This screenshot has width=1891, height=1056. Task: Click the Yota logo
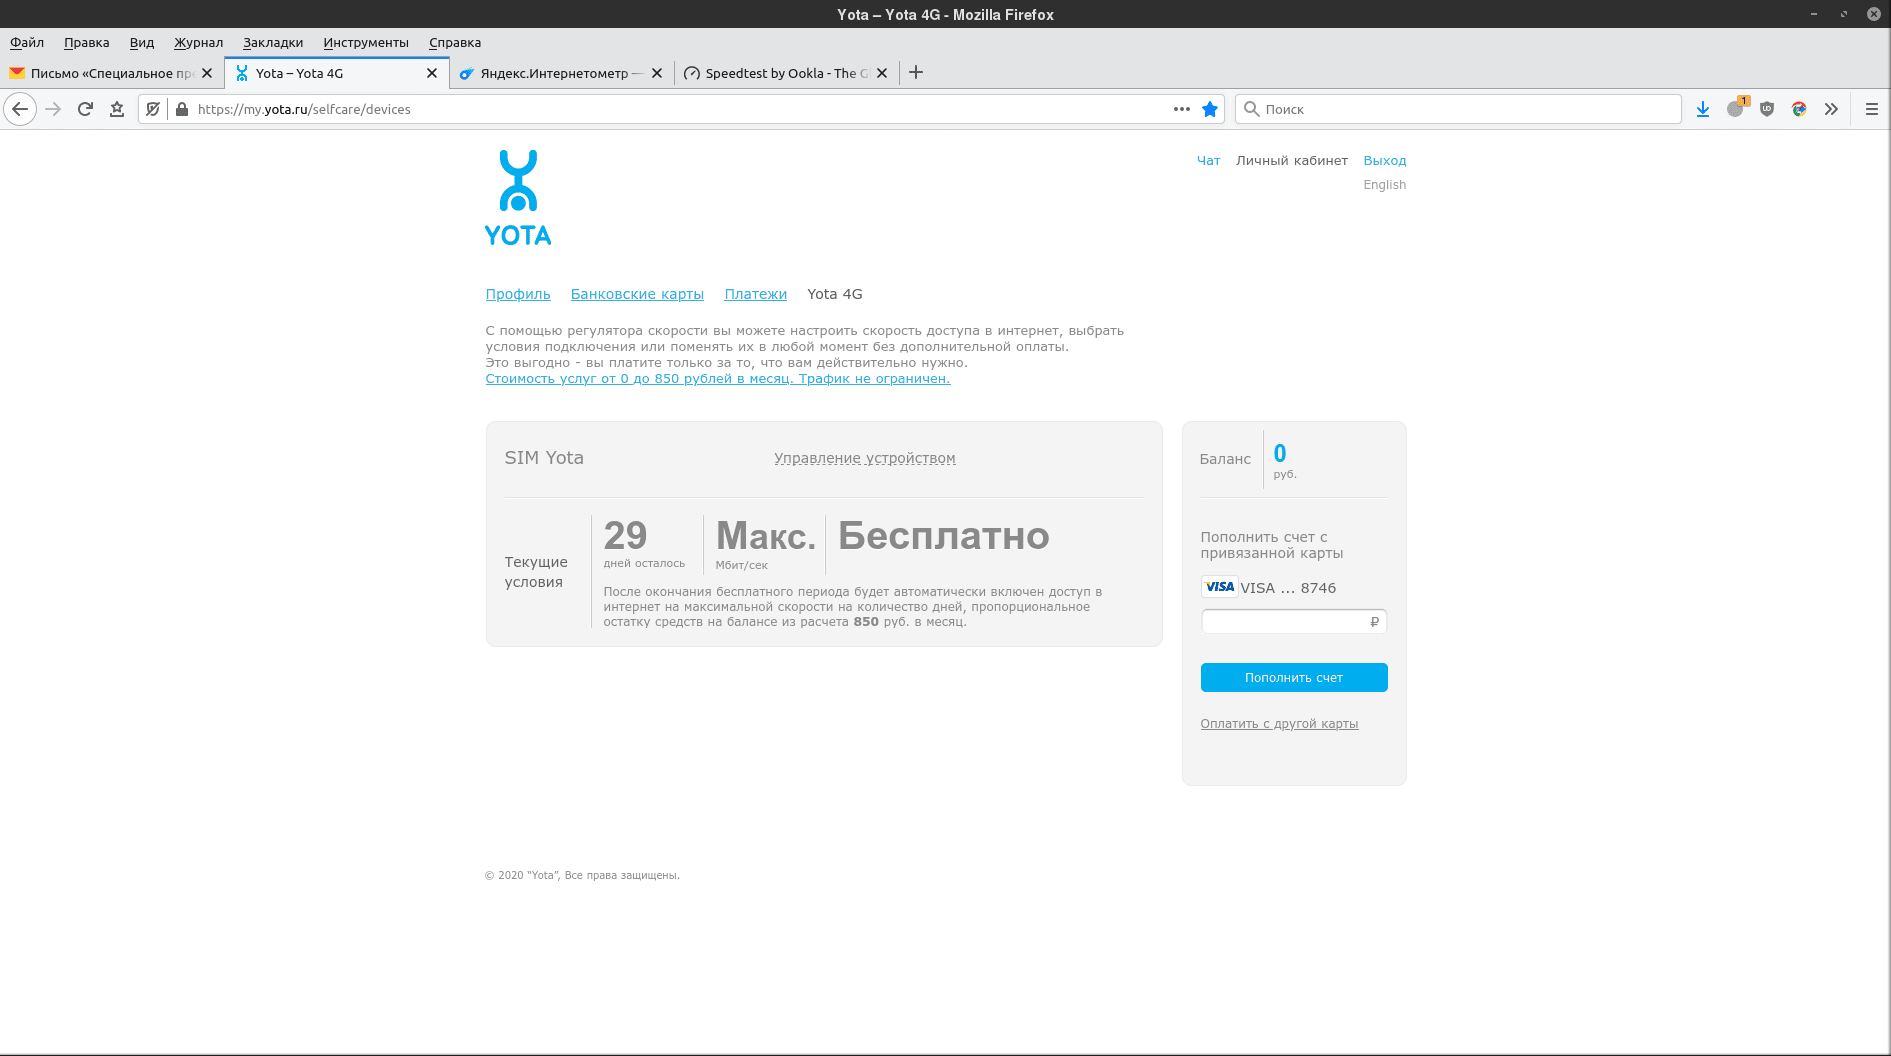[518, 198]
